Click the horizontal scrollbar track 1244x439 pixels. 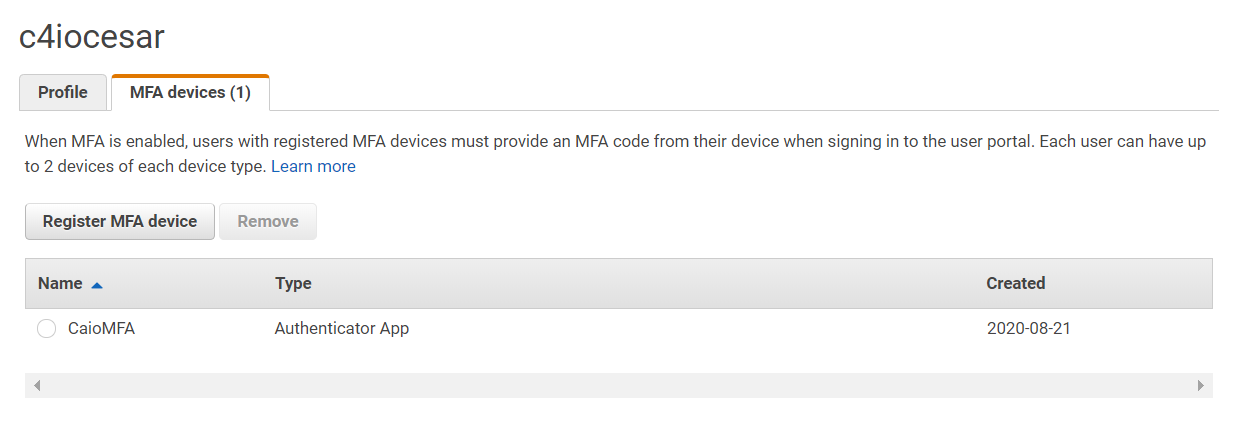(x=618, y=385)
